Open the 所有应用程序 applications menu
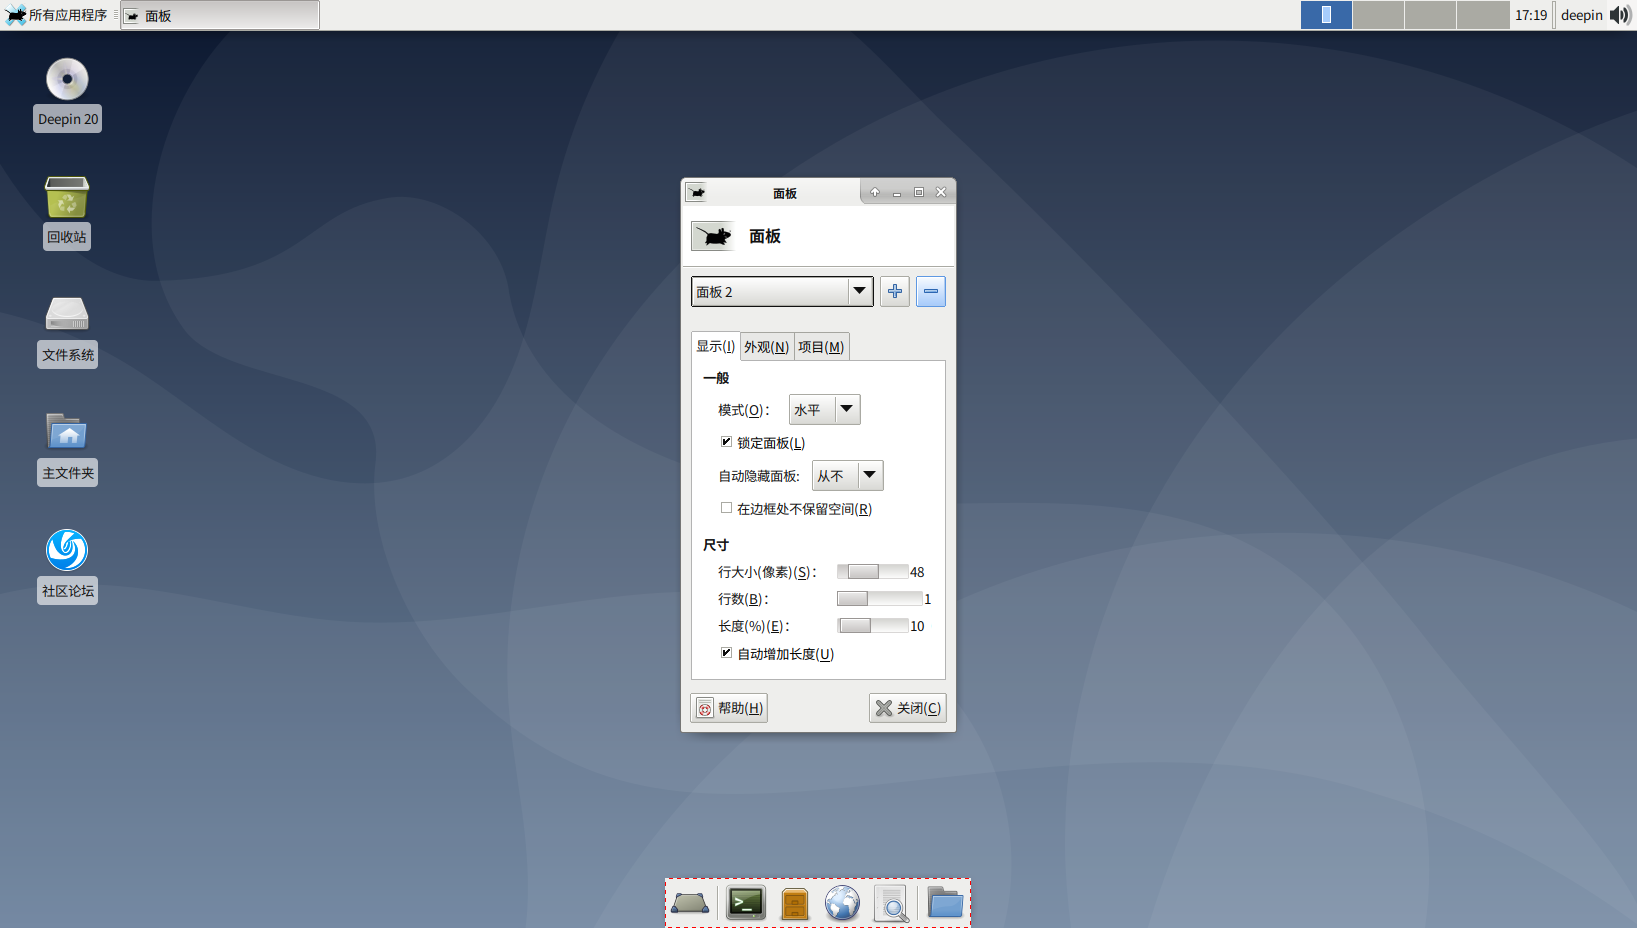 pyautogui.click(x=56, y=15)
